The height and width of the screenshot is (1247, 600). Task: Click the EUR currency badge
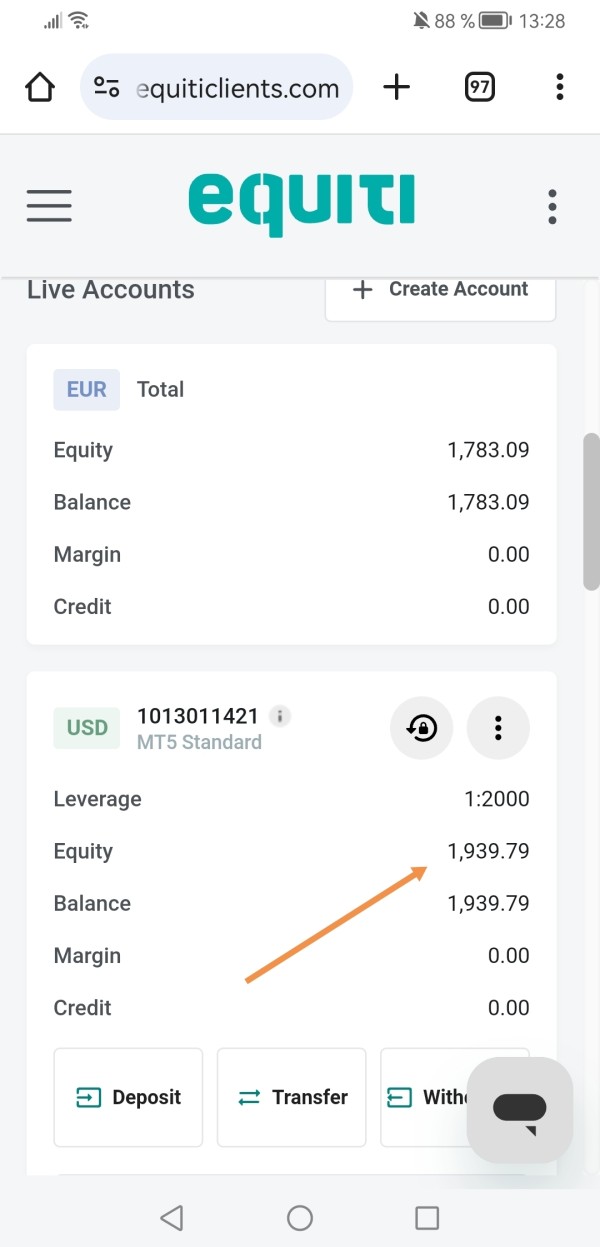[87, 389]
